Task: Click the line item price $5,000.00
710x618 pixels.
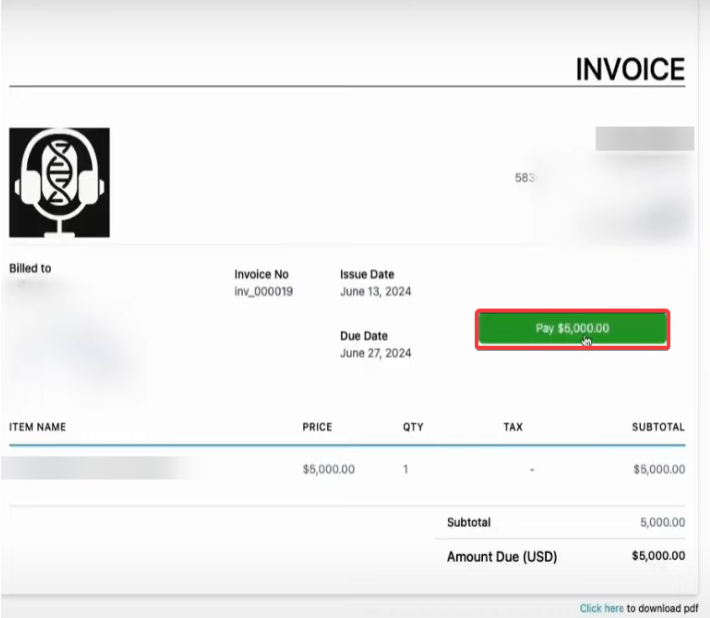Action: pyautogui.click(x=328, y=469)
